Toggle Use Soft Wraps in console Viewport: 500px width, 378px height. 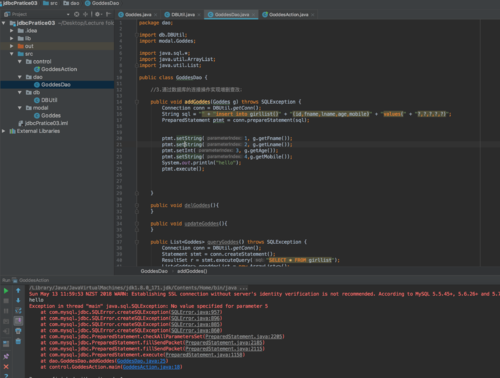point(18,311)
